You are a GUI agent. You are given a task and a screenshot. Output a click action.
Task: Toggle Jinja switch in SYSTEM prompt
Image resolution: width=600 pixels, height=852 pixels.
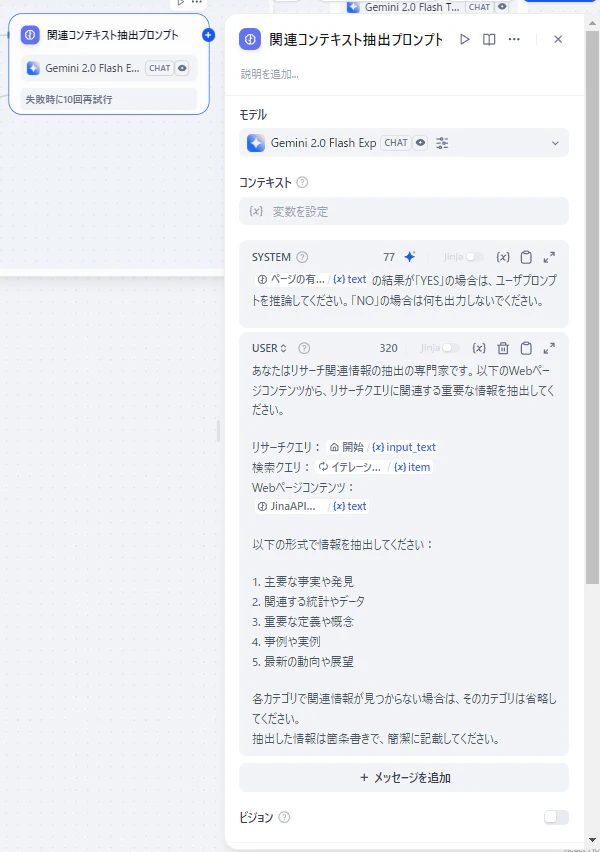(474, 257)
